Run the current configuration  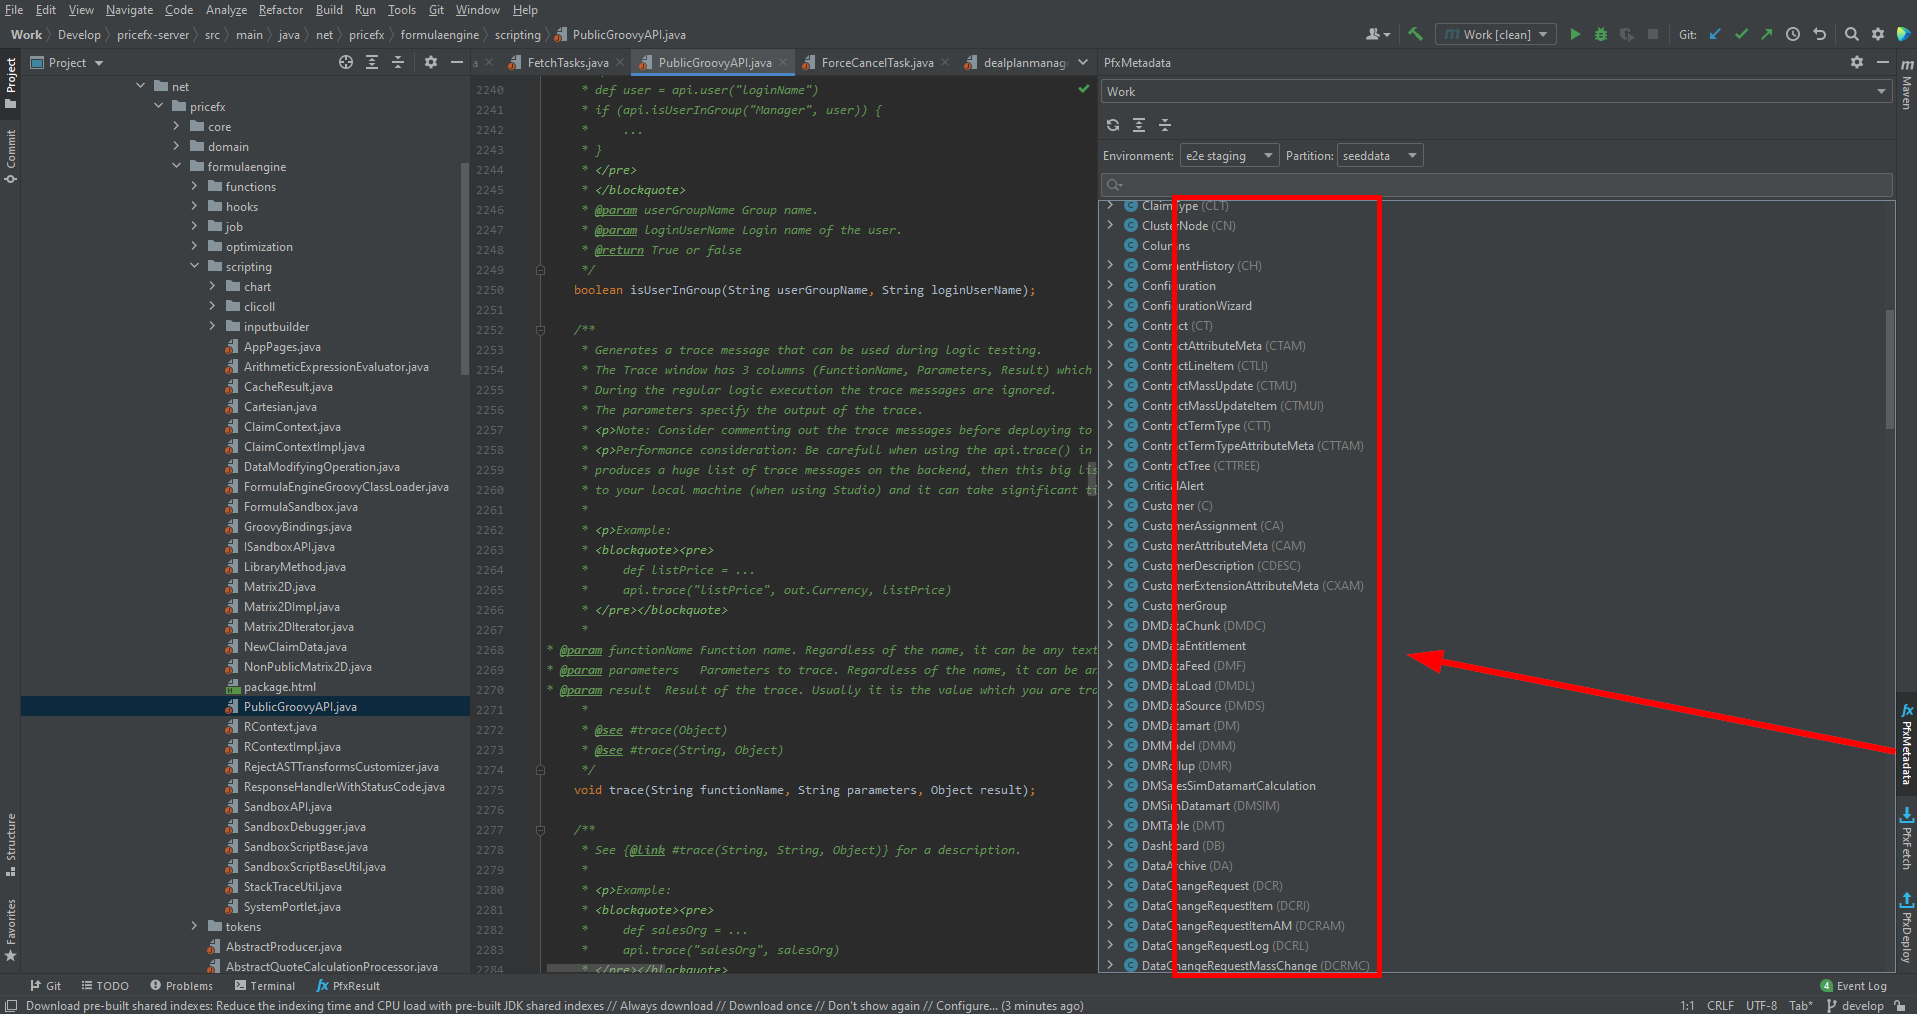coord(1575,33)
